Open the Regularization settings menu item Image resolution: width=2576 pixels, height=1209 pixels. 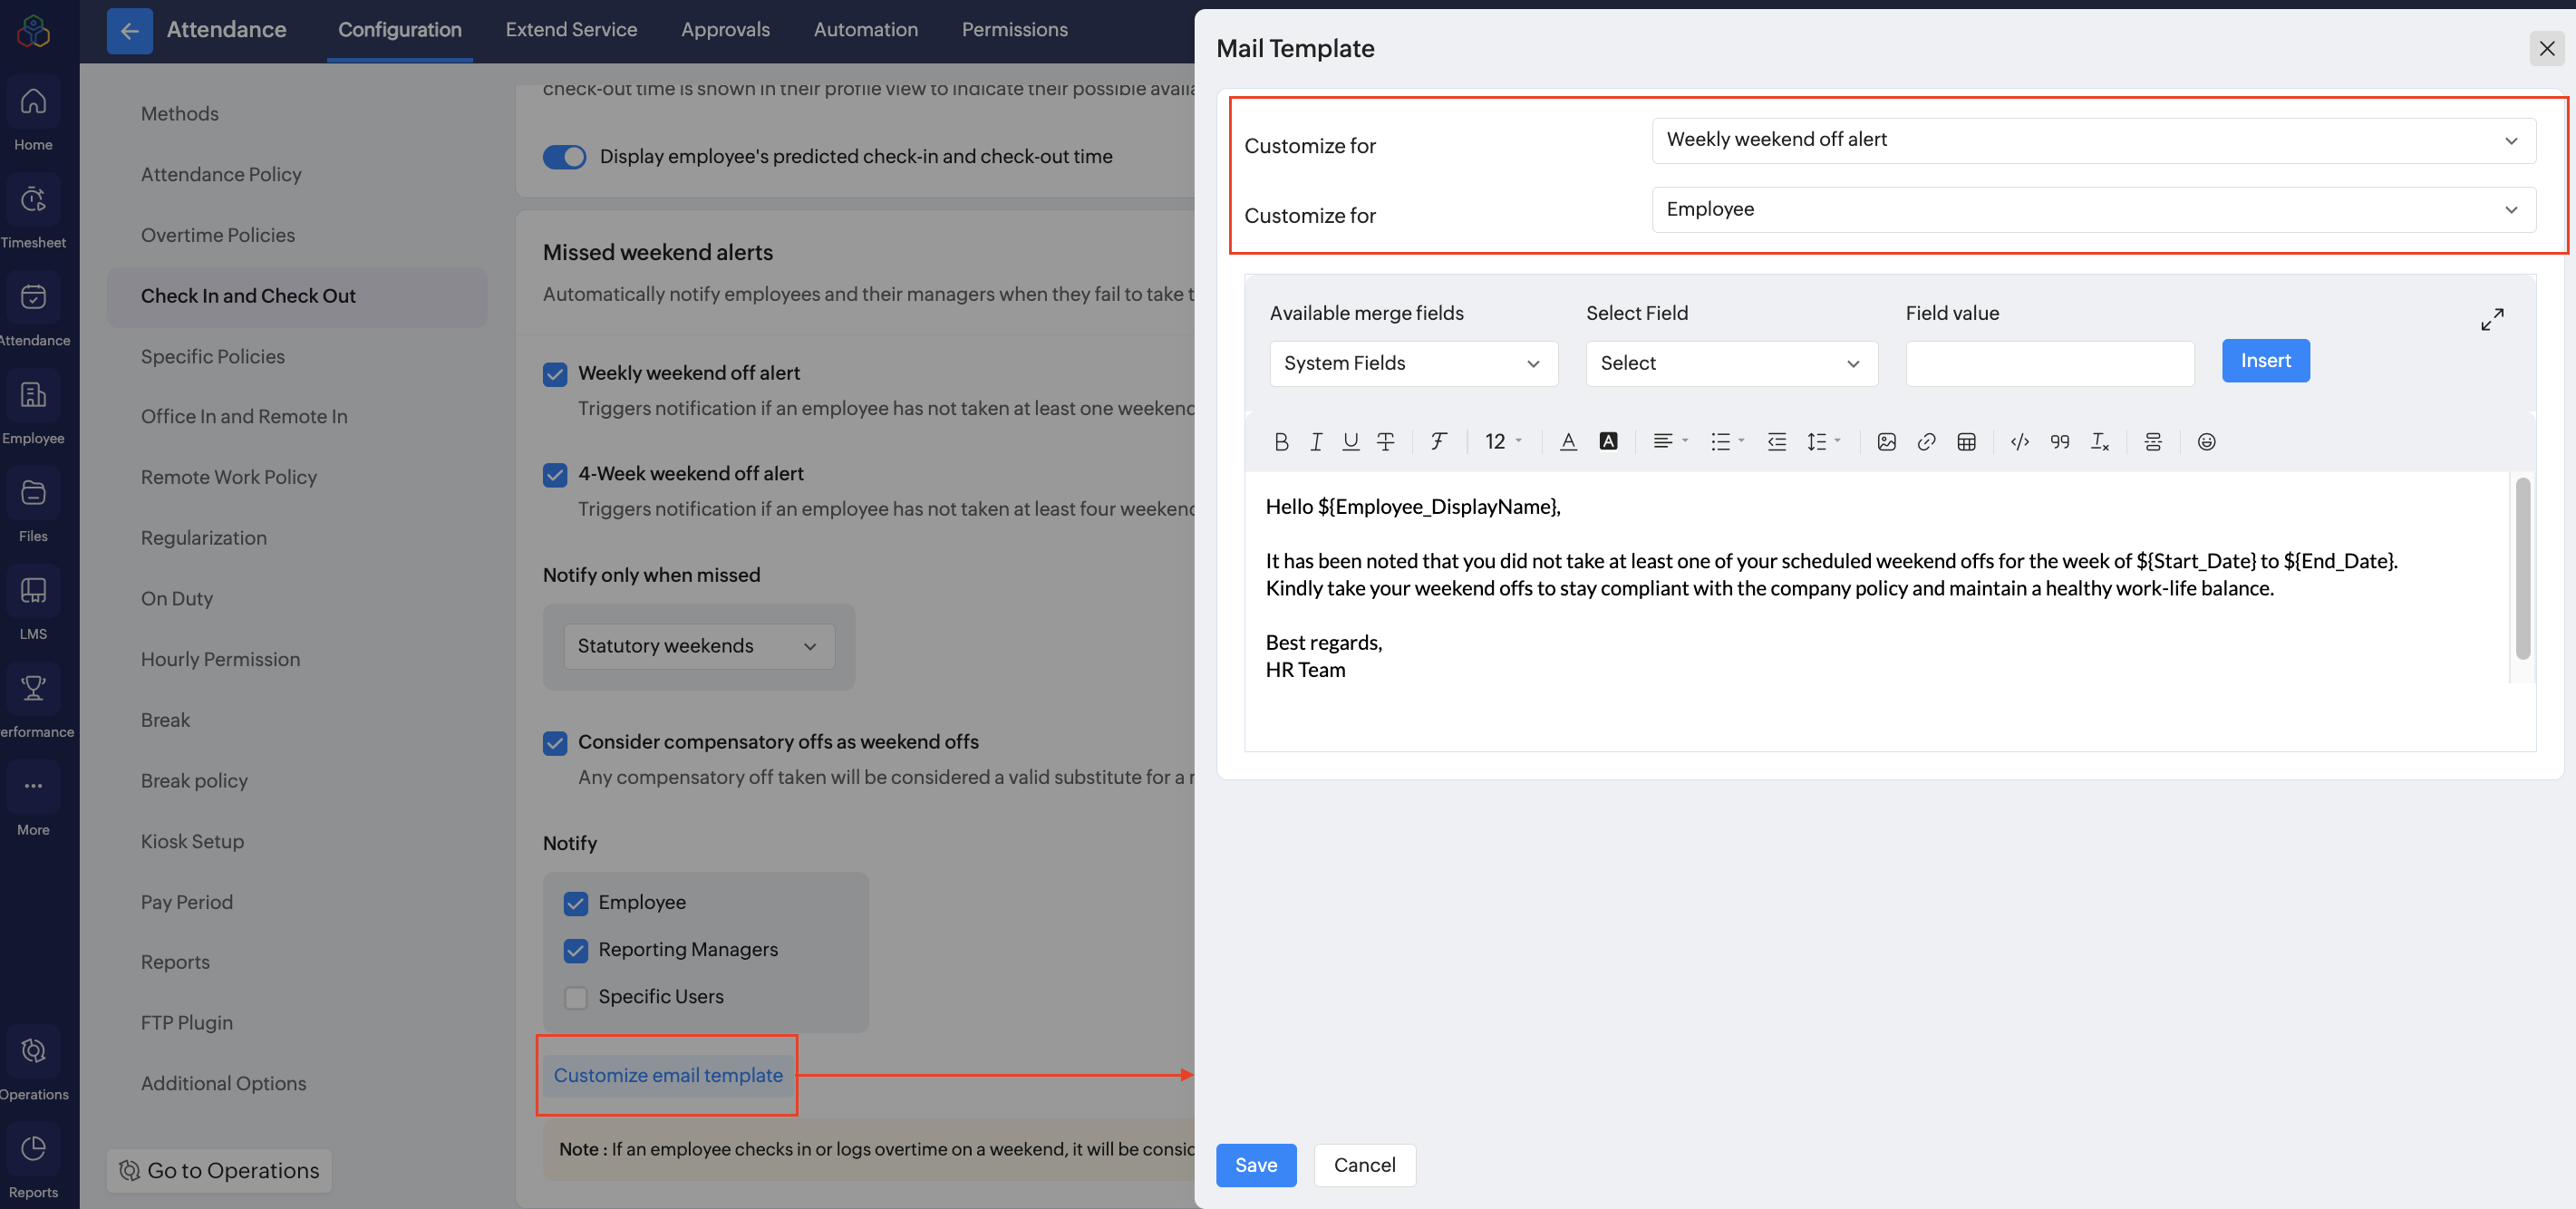(x=204, y=538)
